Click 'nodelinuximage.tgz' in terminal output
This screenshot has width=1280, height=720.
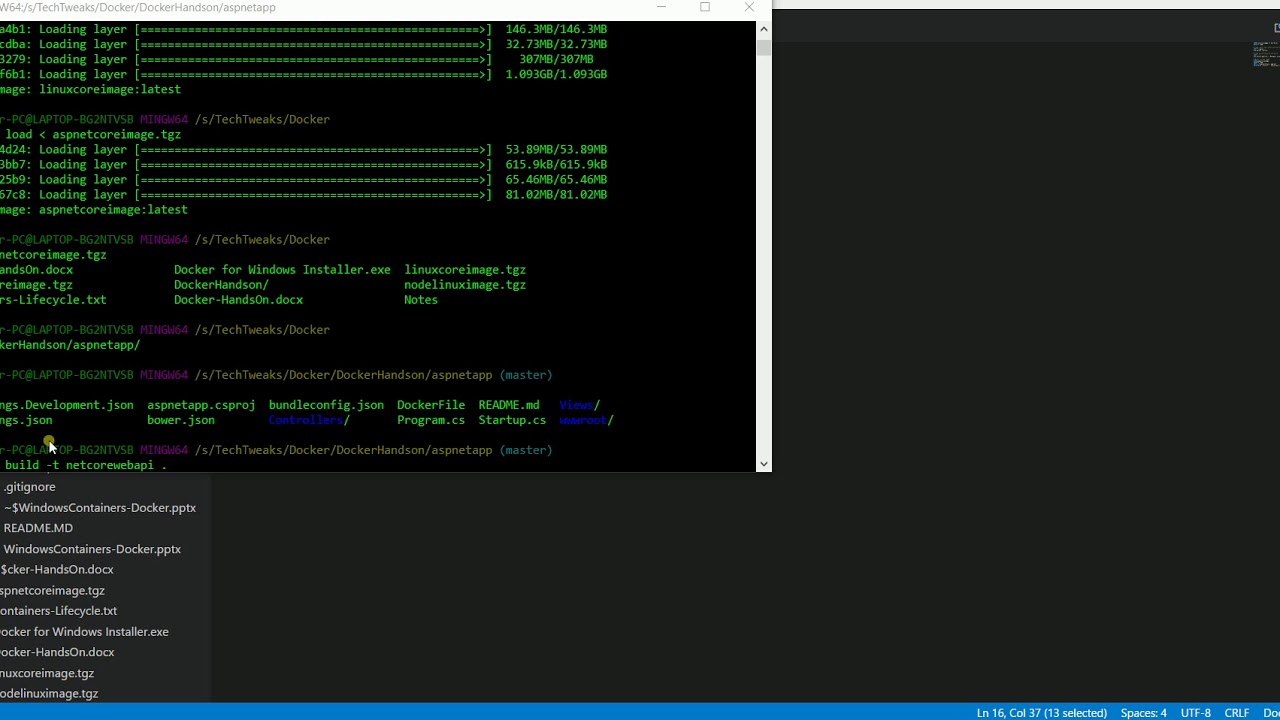pyautogui.click(x=465, y=285)
